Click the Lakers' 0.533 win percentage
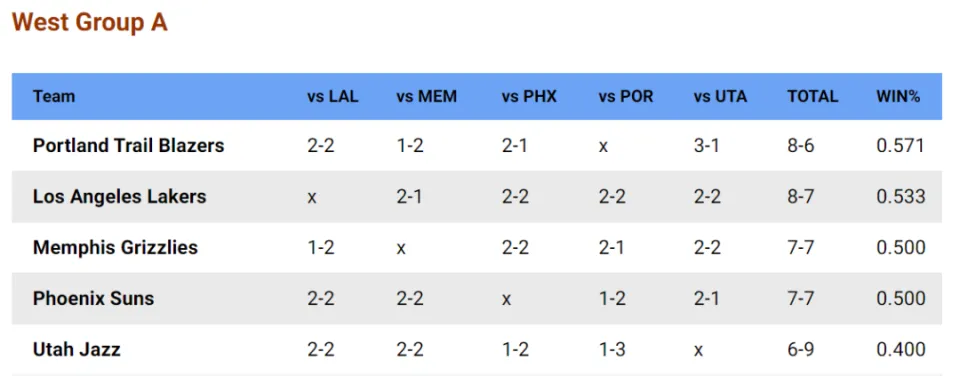 [x=901, y=197]
